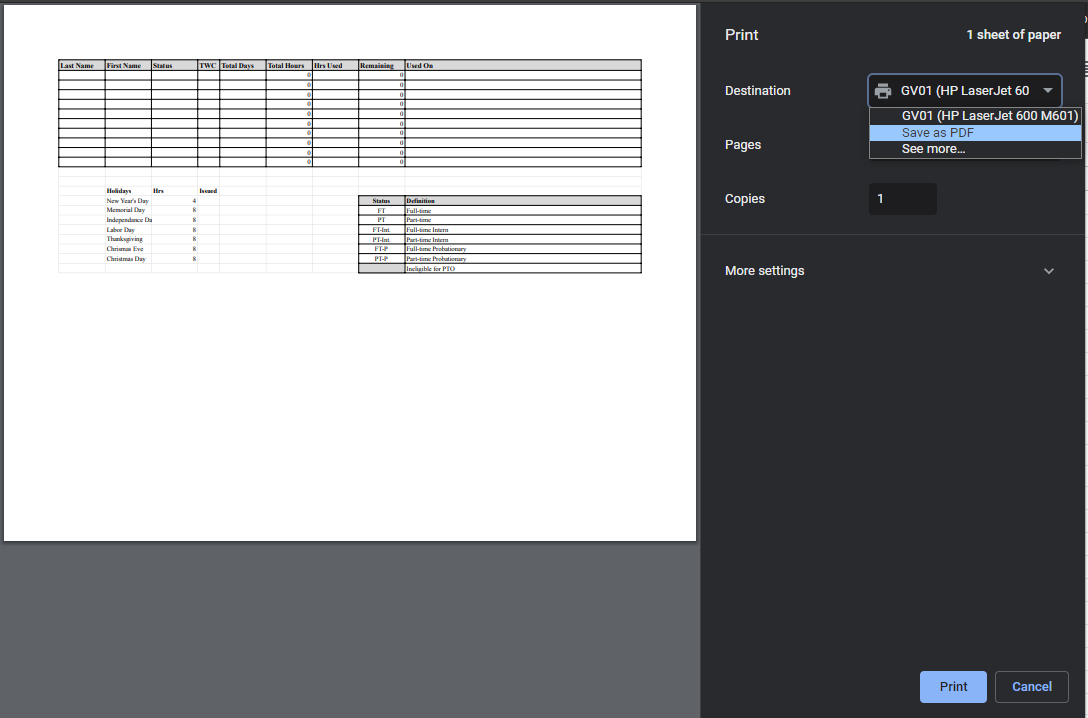
Task: Expand More settings using the chevron
Action: coord(1048,271)
